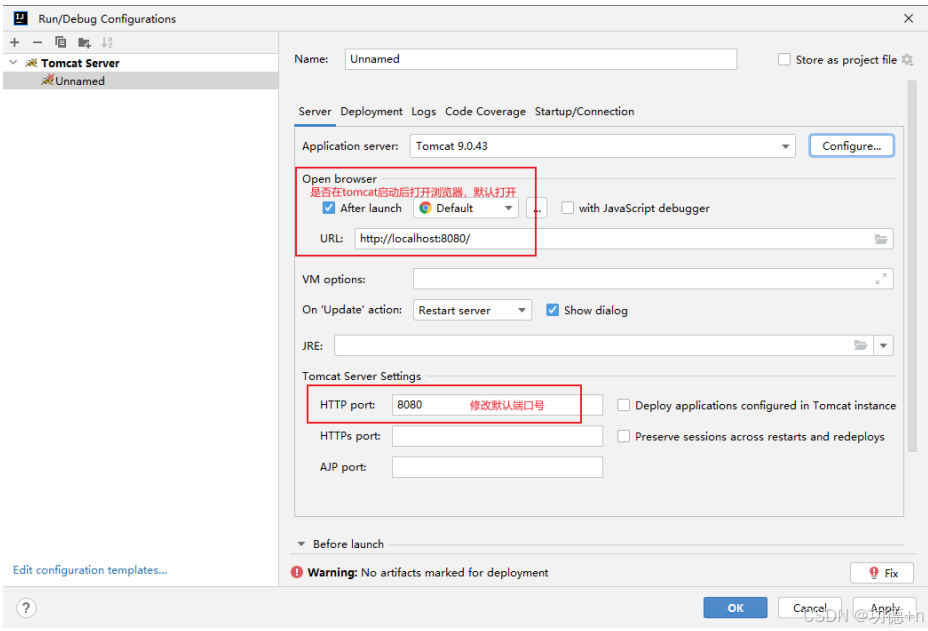
Task: Open browser selection ellipsis button
Action: [x=536, y=208]
